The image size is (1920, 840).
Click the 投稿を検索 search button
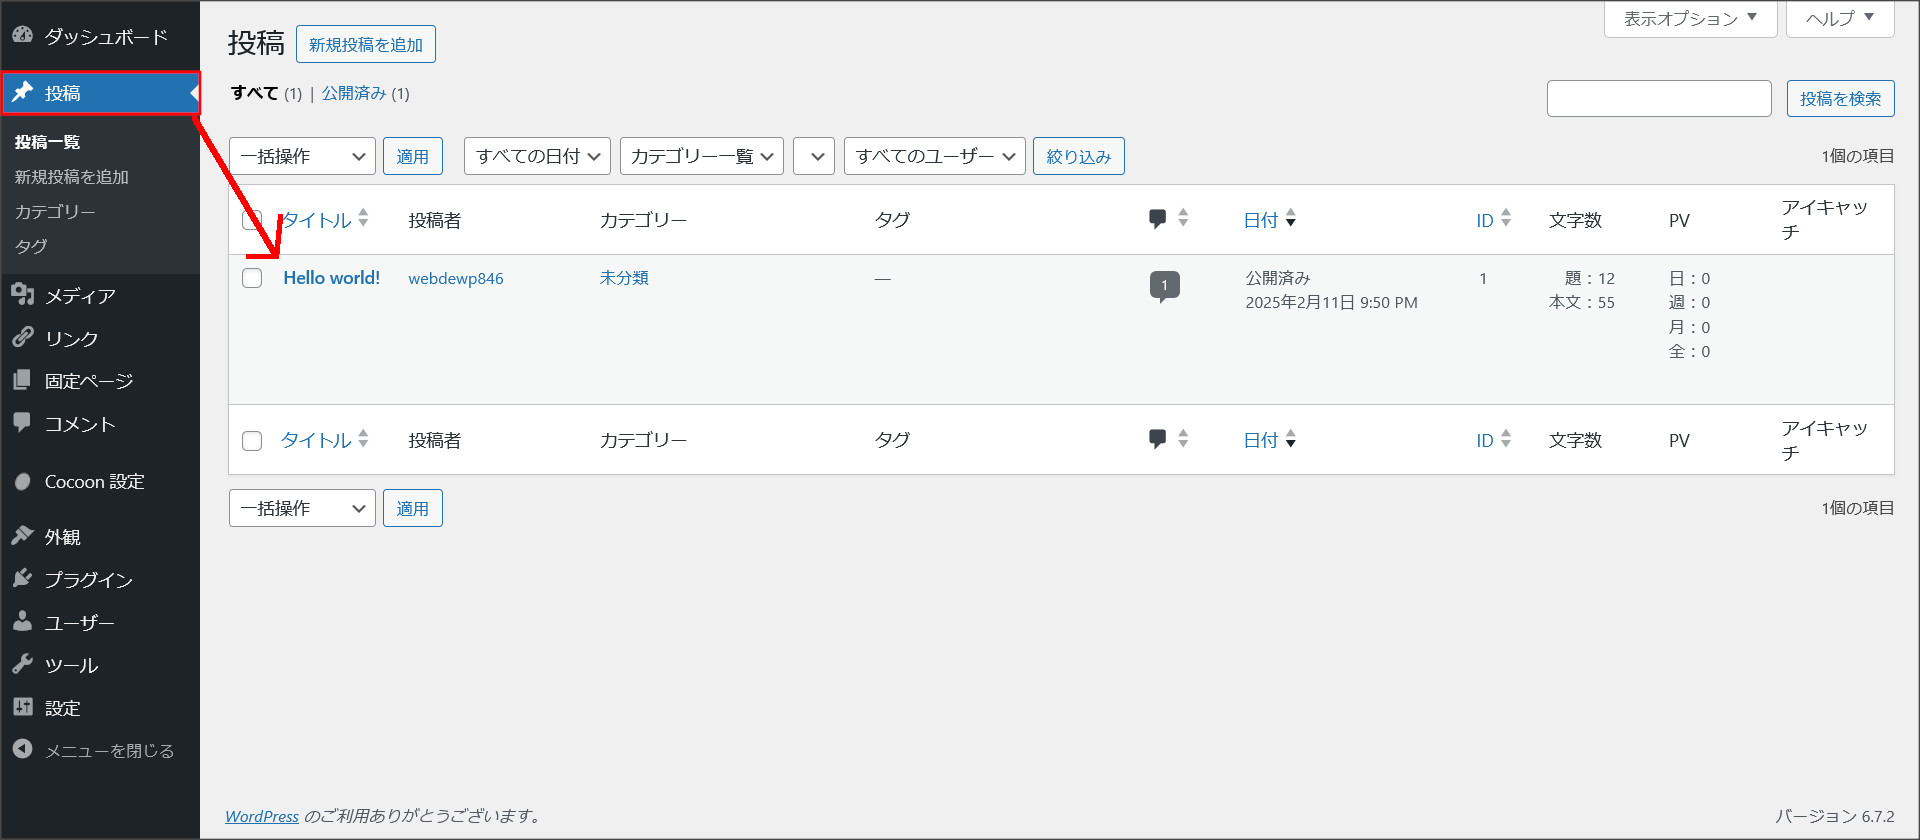pos(1841,98)
